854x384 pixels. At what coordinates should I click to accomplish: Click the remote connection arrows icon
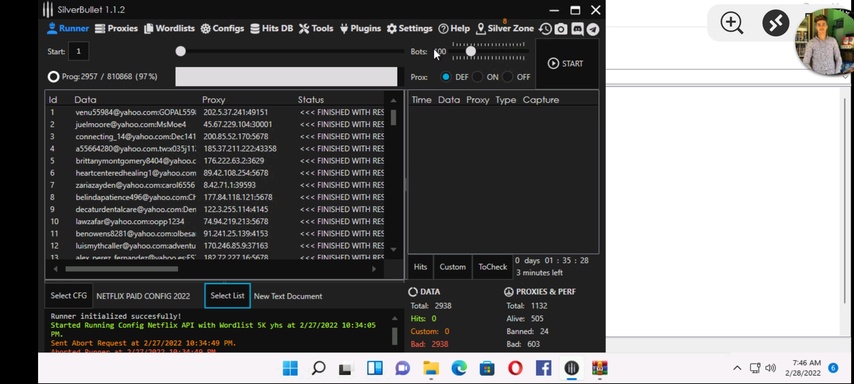(x=776, y=23)
